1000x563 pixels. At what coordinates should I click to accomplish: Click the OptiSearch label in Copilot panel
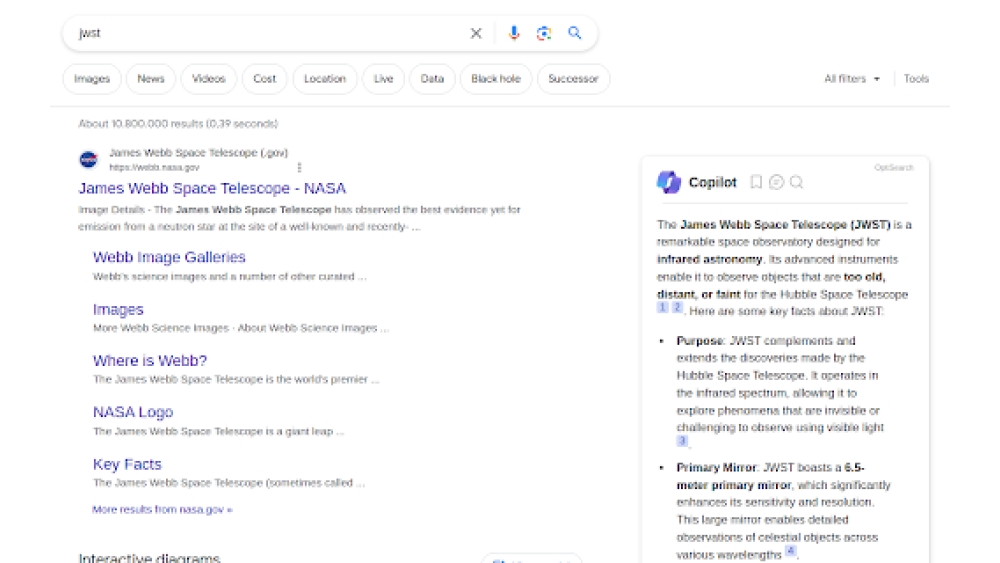pyautogui.click(x=893, y=168)
